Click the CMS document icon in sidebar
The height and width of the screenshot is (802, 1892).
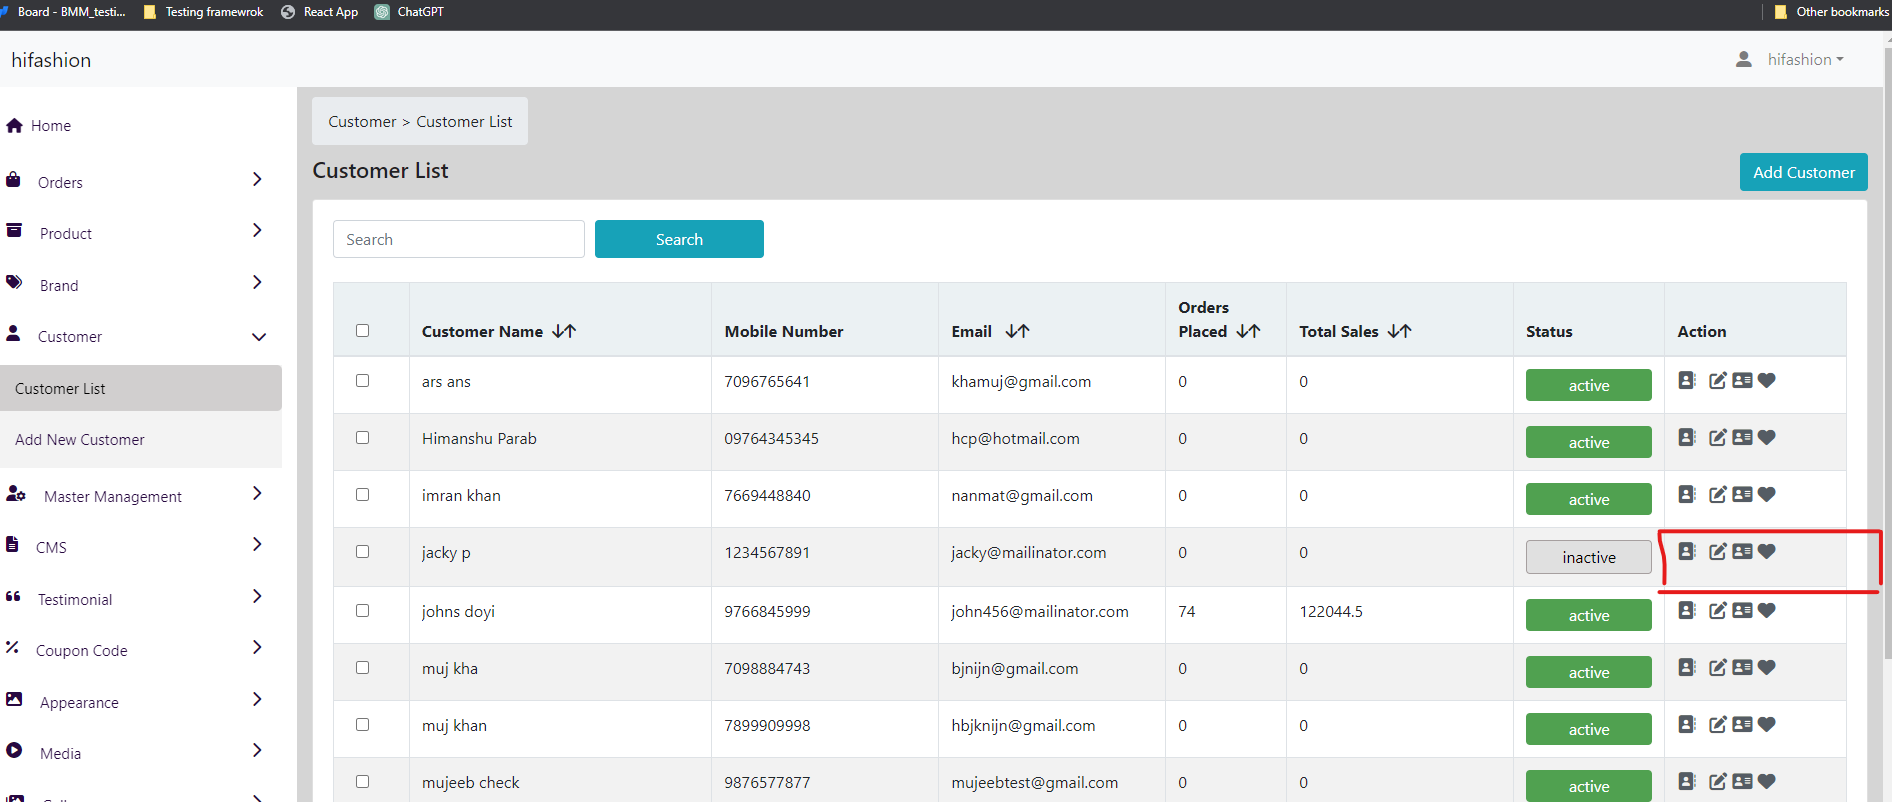(x=12, y=544)
